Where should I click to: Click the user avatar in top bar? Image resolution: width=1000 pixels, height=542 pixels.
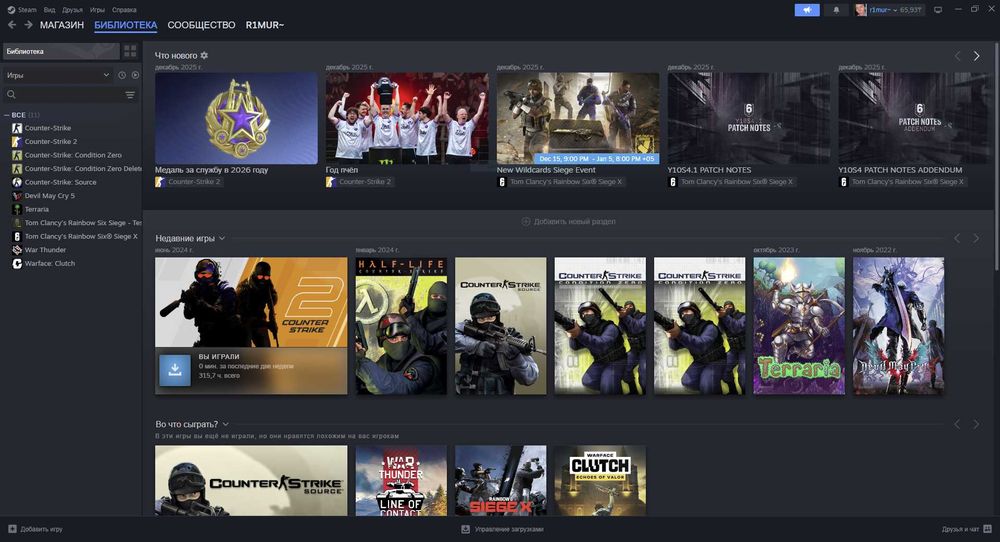coord(860,10)
